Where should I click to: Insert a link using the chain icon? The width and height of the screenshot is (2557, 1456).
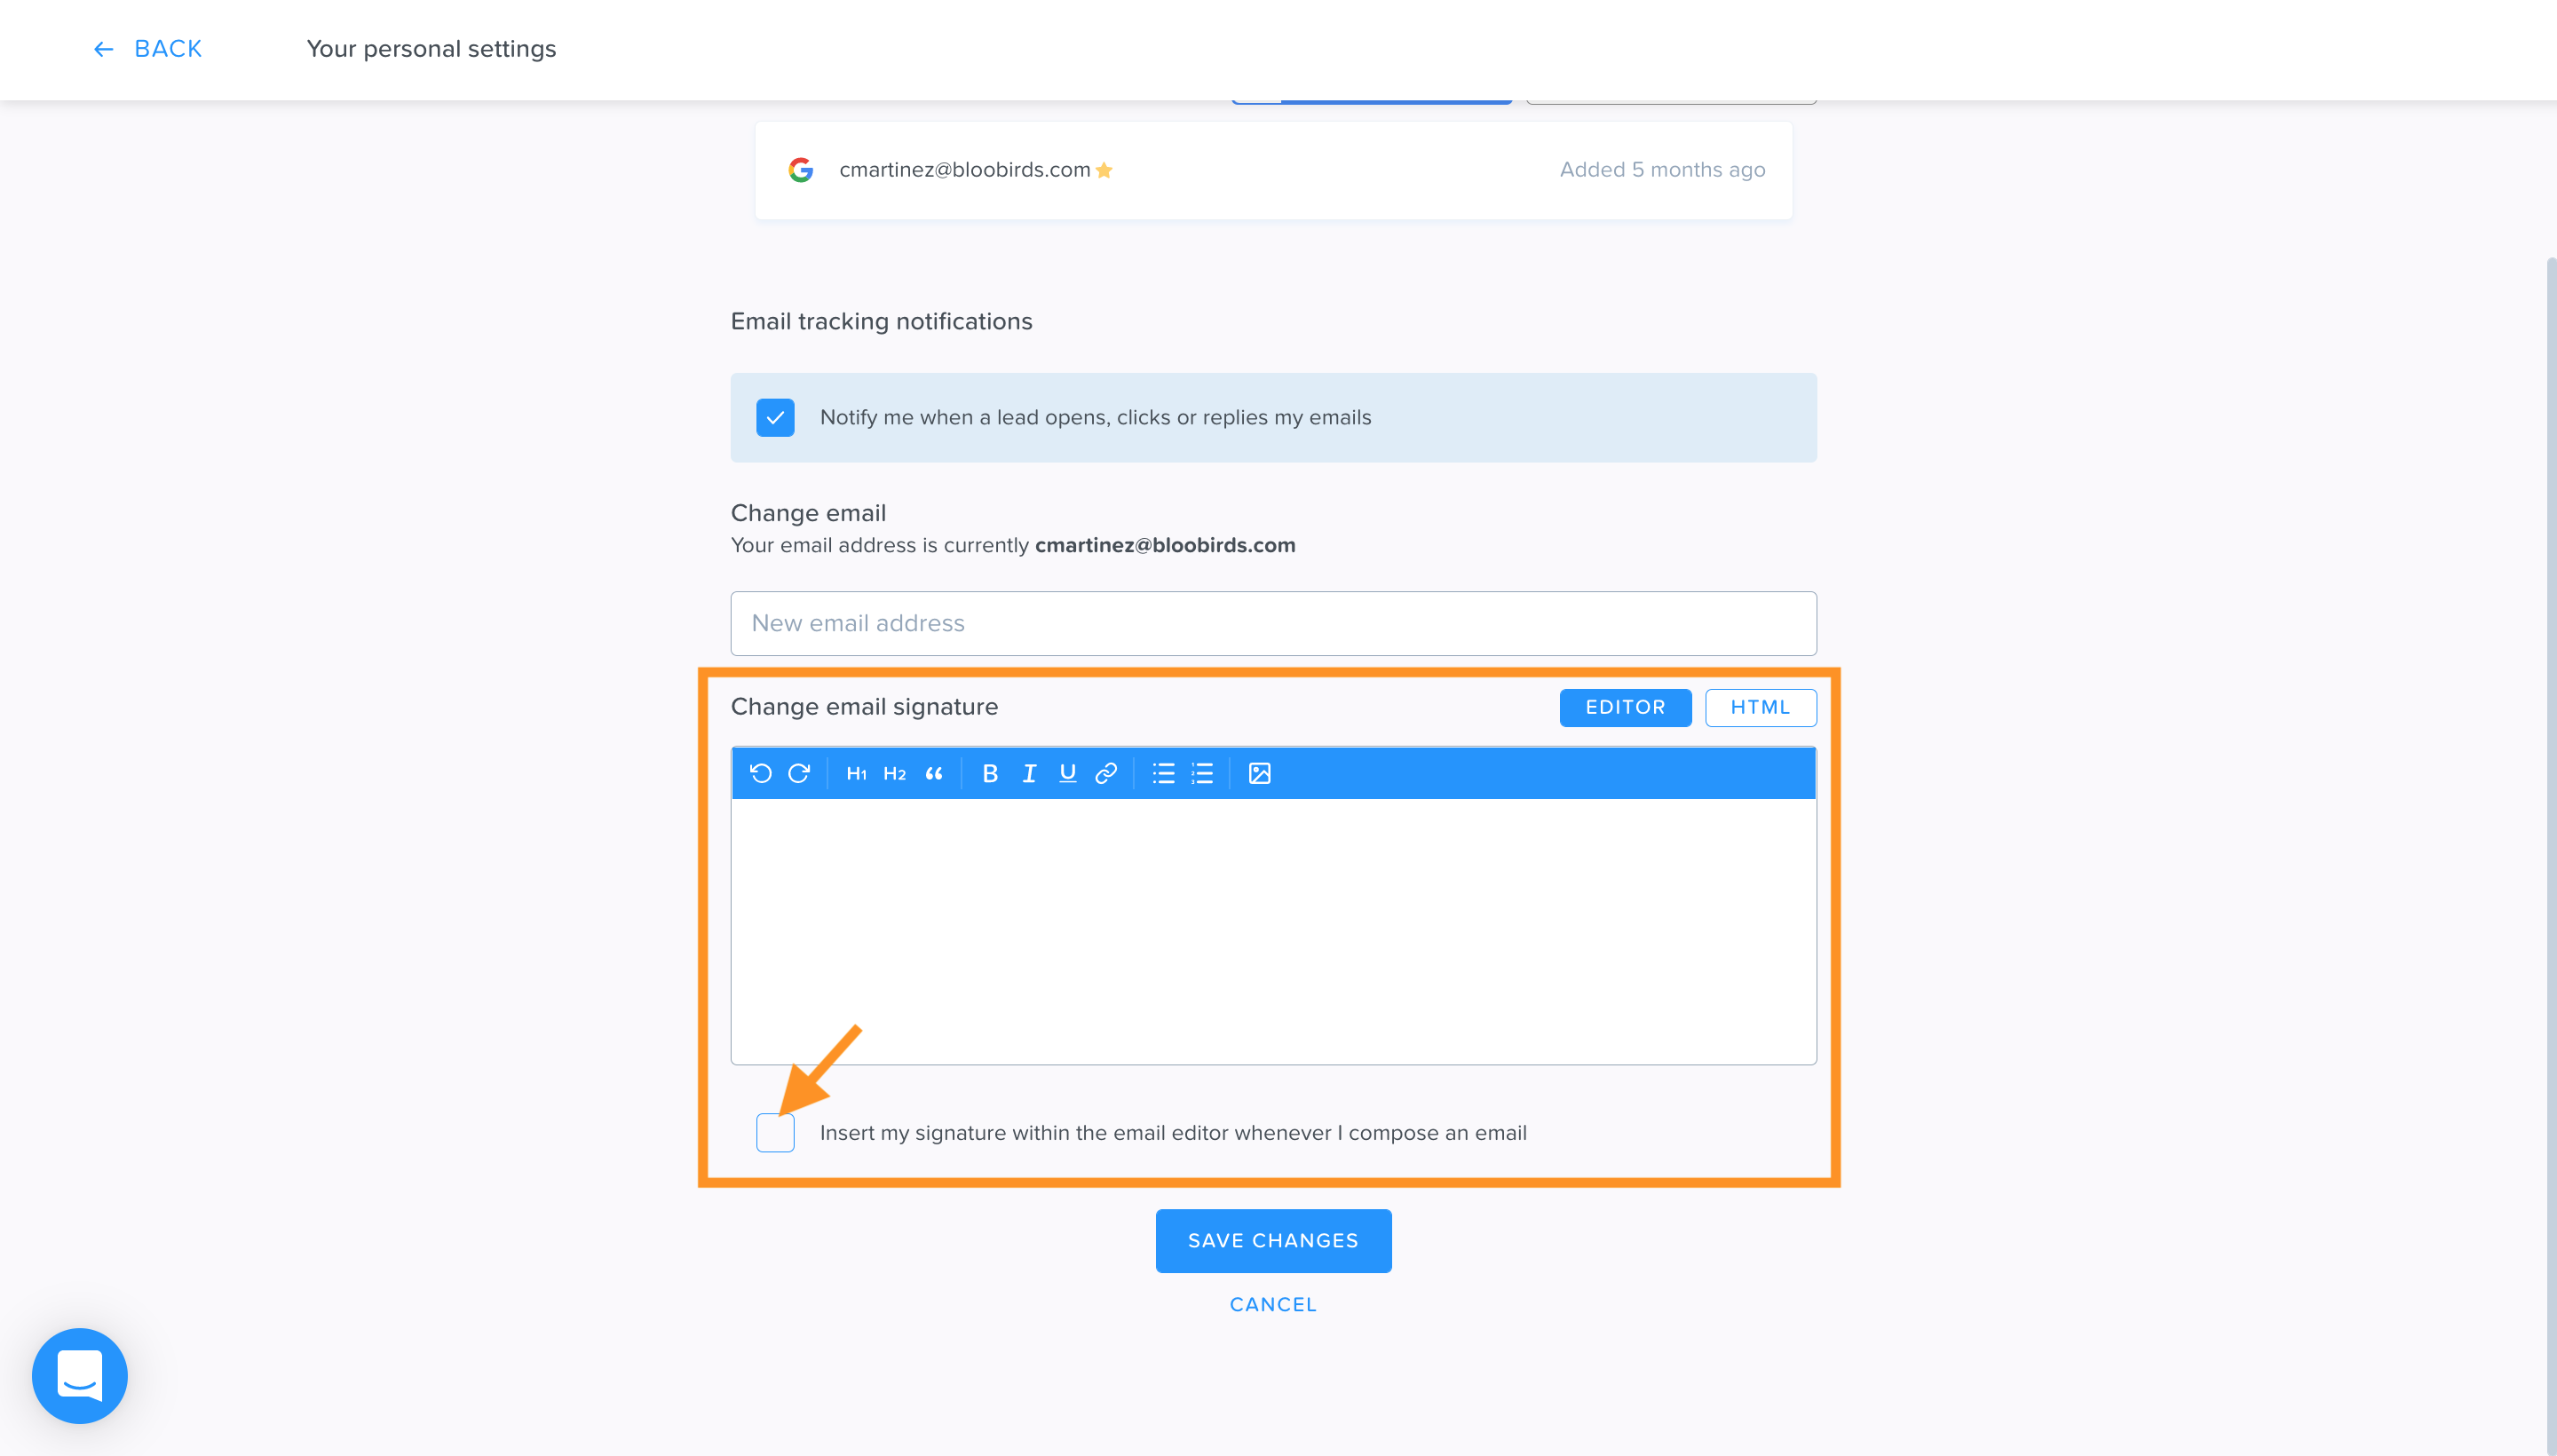(x=1106, y=773)
